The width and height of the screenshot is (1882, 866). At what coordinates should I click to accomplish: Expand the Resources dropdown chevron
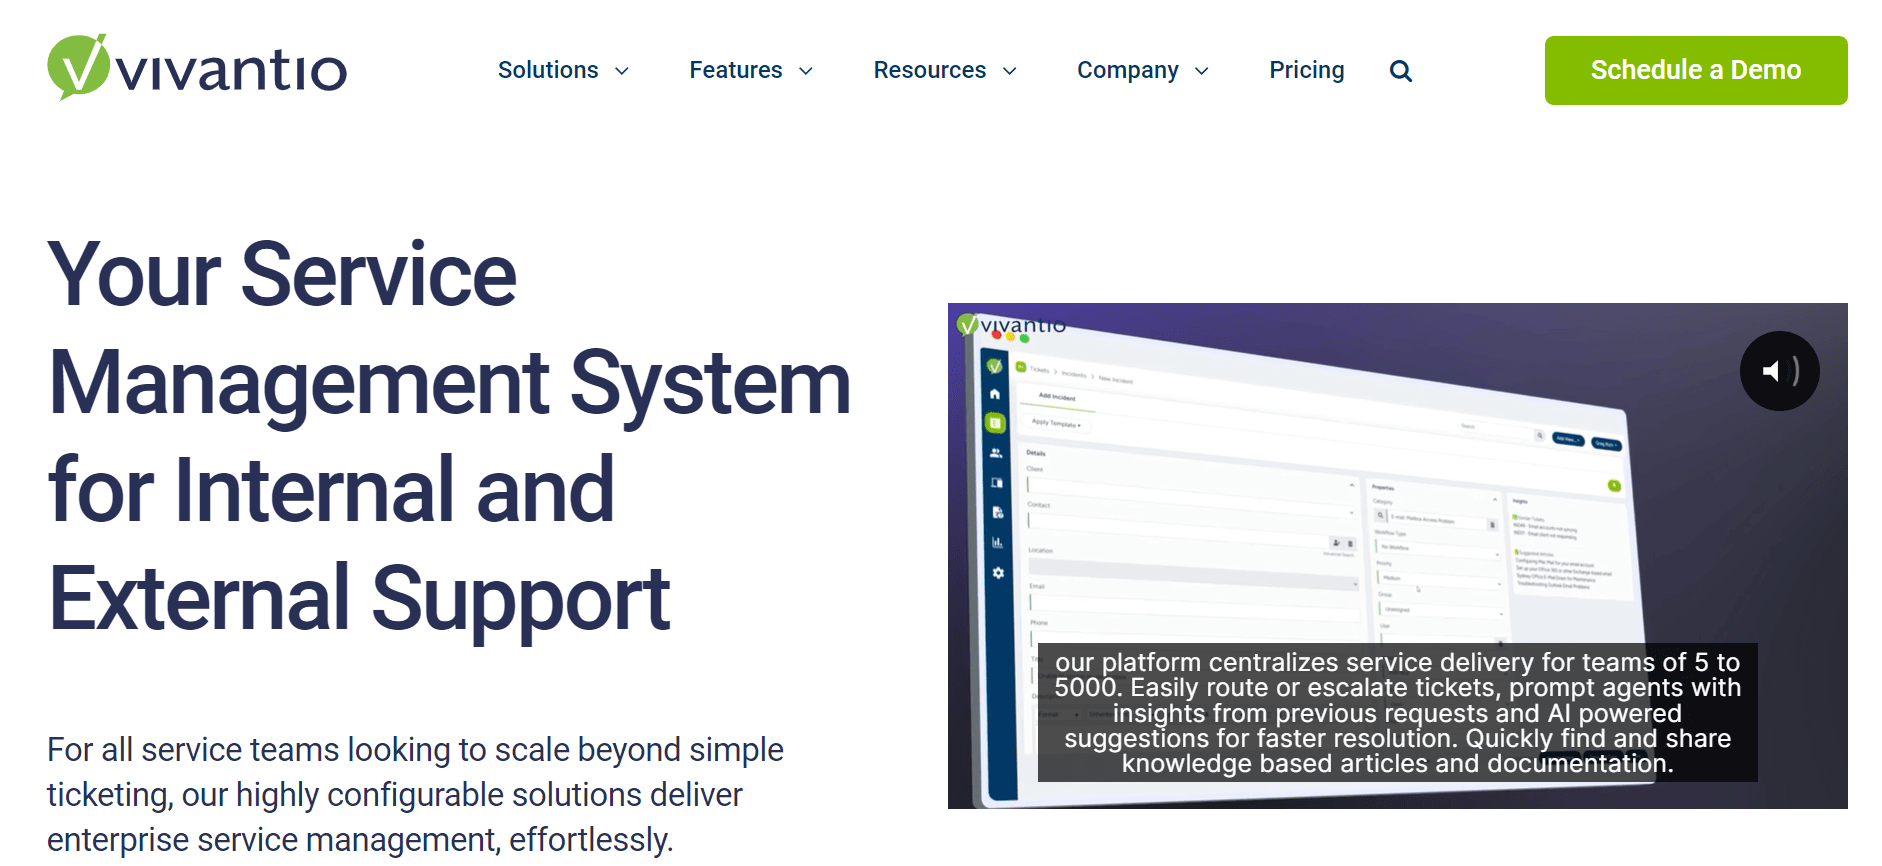pos(1010,71)
